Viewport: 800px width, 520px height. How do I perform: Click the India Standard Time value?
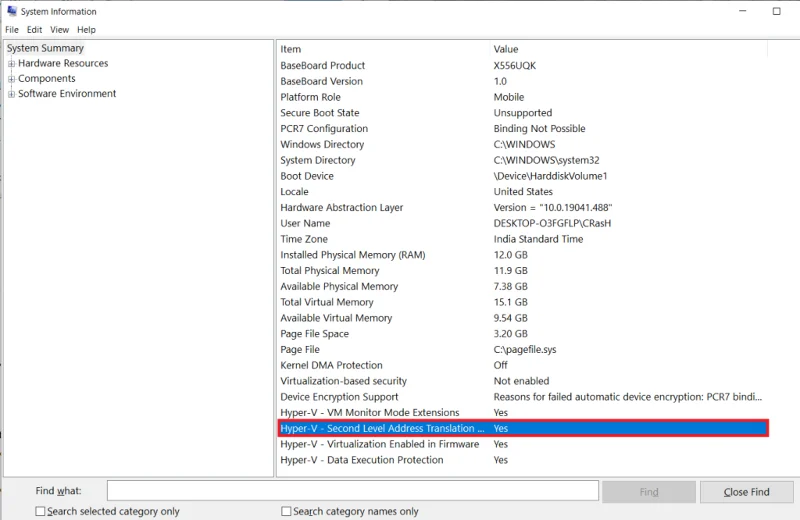[538, 239]
